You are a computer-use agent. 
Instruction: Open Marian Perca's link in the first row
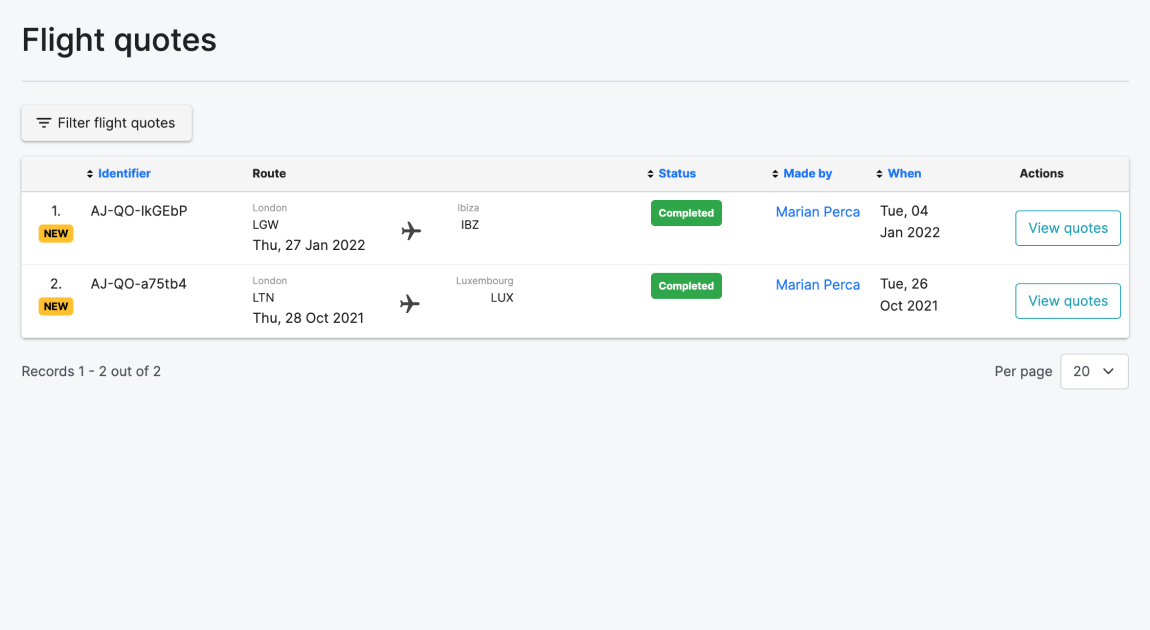point(817,212)
